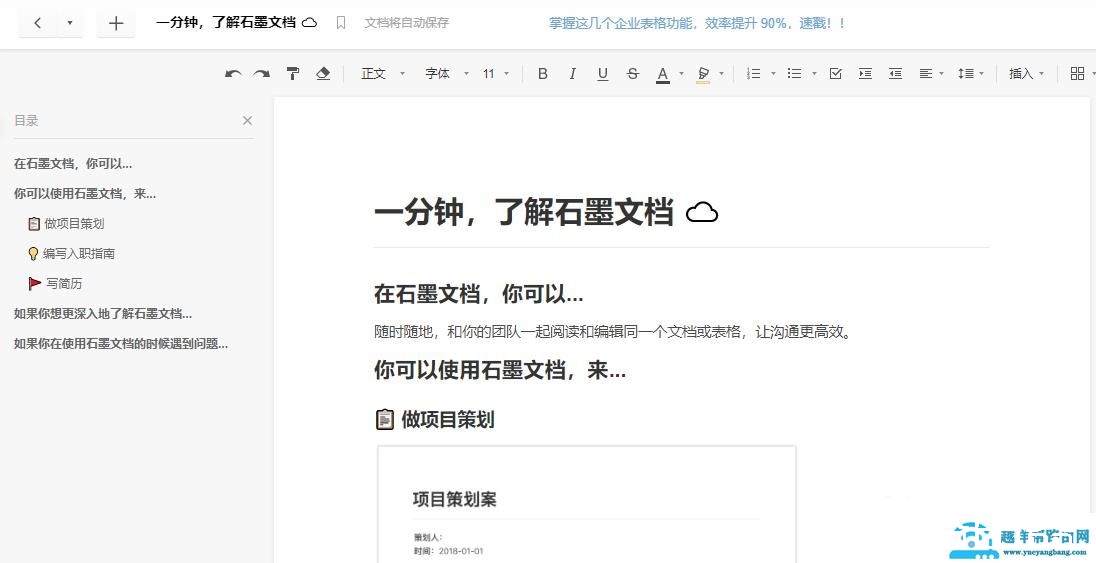Jump to 如果你在使用石墨文档的时候遇到问题... in outline

click(x=121, y=344)
